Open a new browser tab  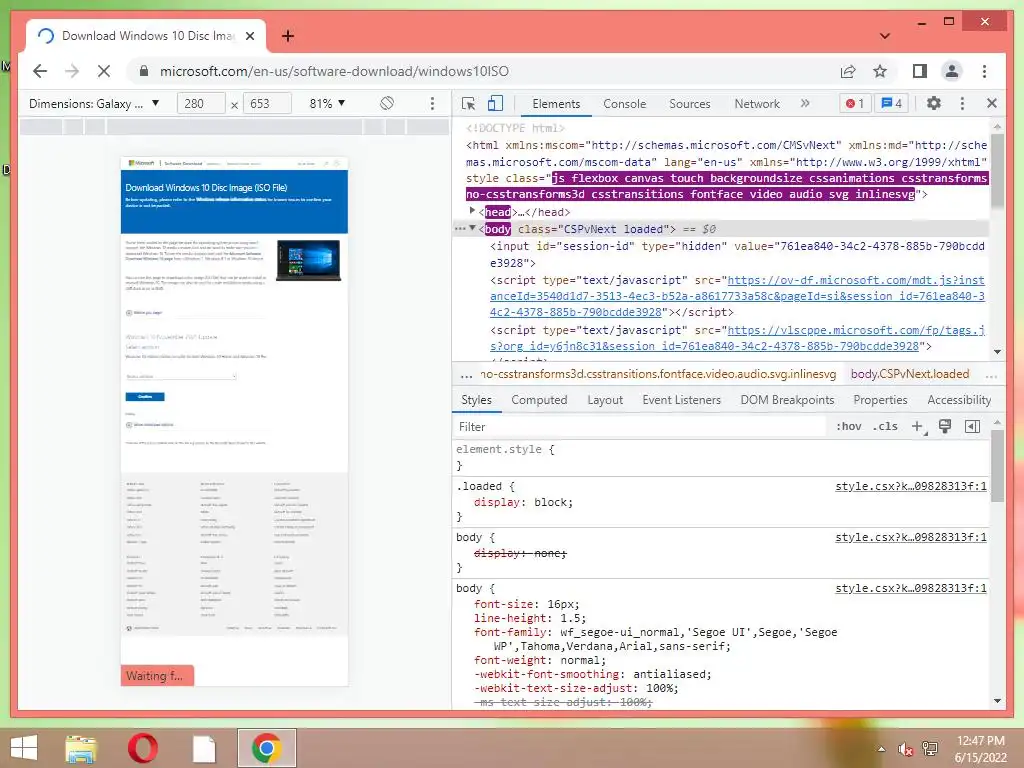(287, 36)
